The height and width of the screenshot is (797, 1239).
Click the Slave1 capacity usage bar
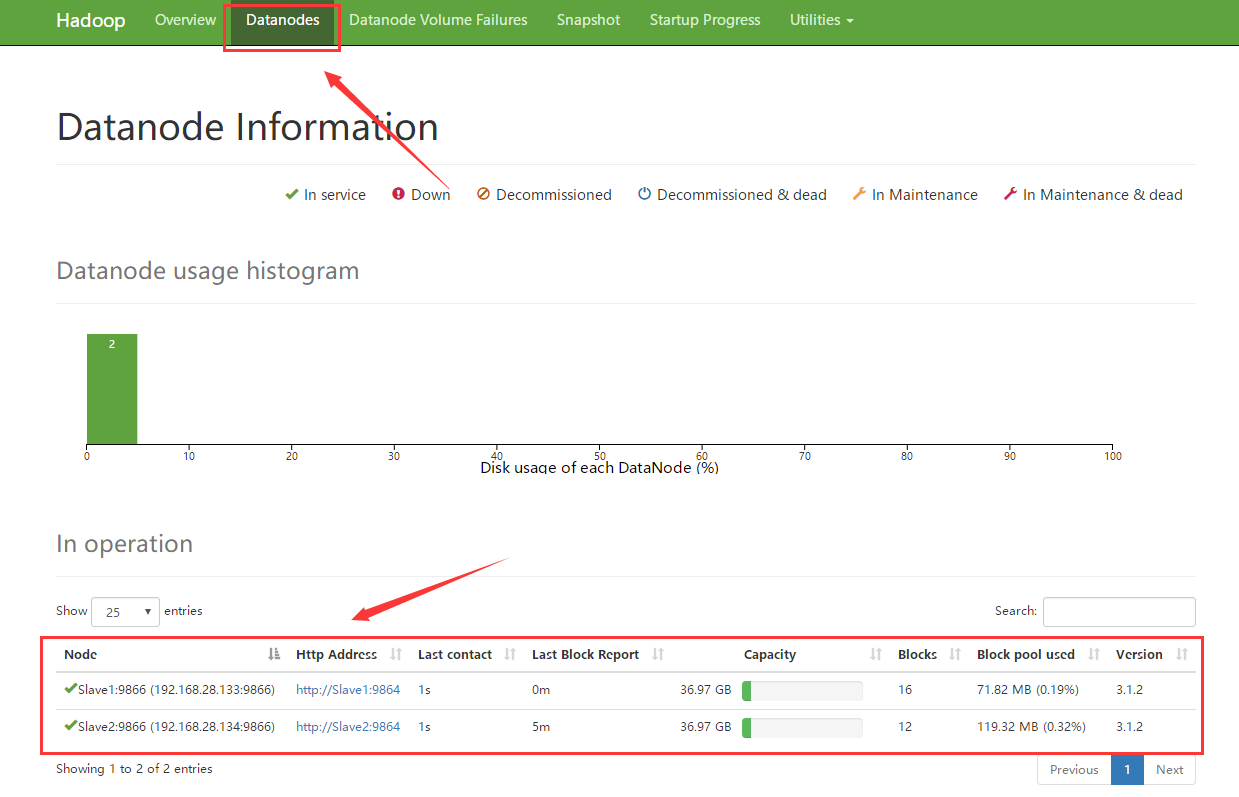[802, 690]
